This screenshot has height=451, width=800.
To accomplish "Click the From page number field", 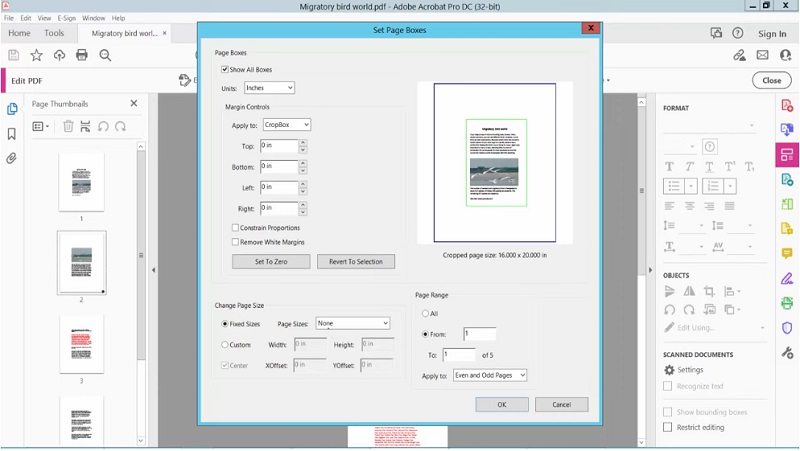I will click(480, 334).
